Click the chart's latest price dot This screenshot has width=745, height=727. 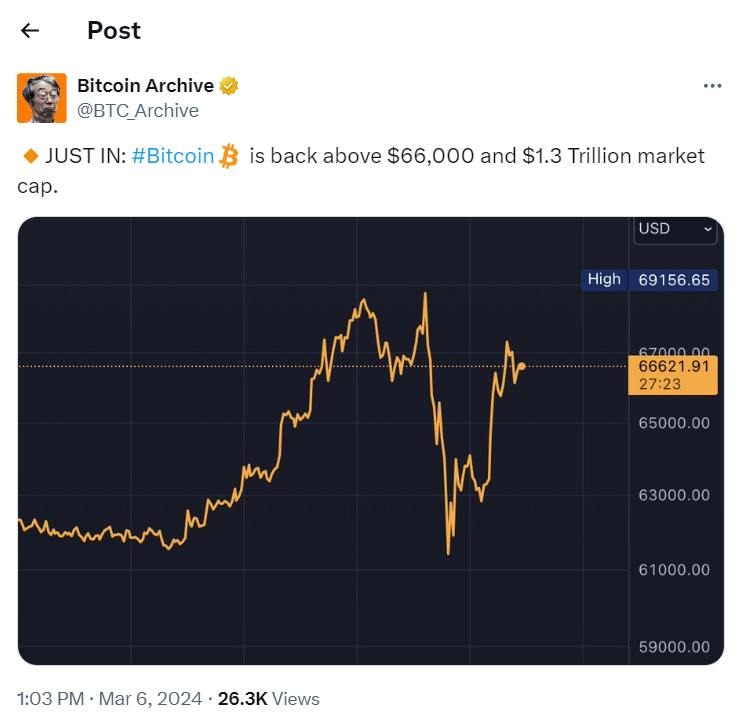pyautogui.click(x=521, y=366)
